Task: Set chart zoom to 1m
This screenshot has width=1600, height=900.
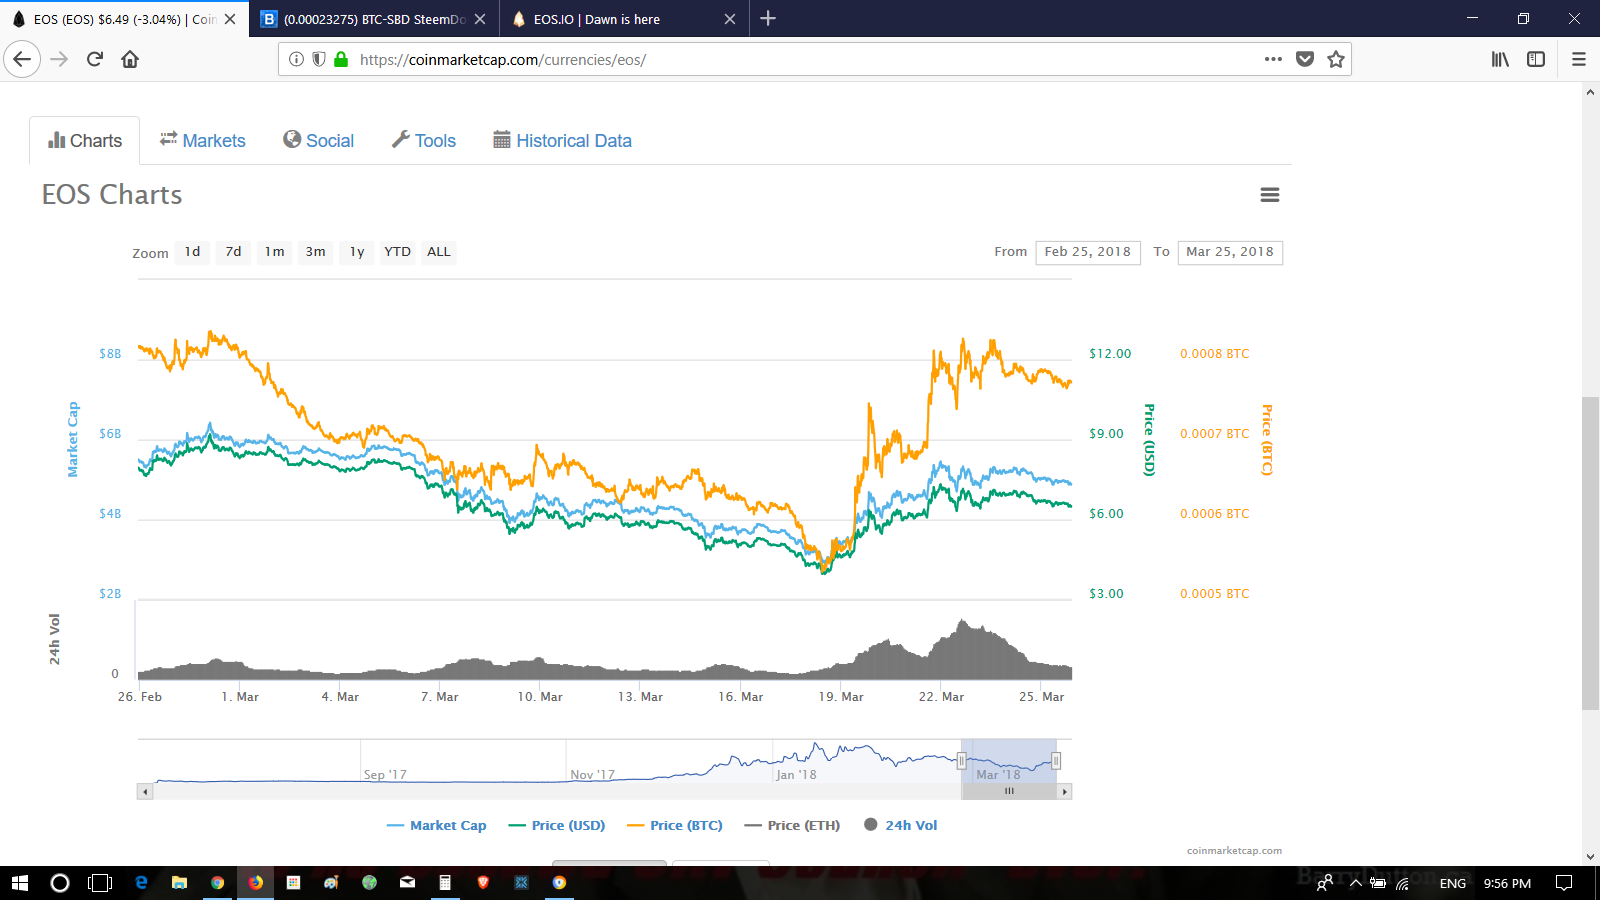Action: 275,252
